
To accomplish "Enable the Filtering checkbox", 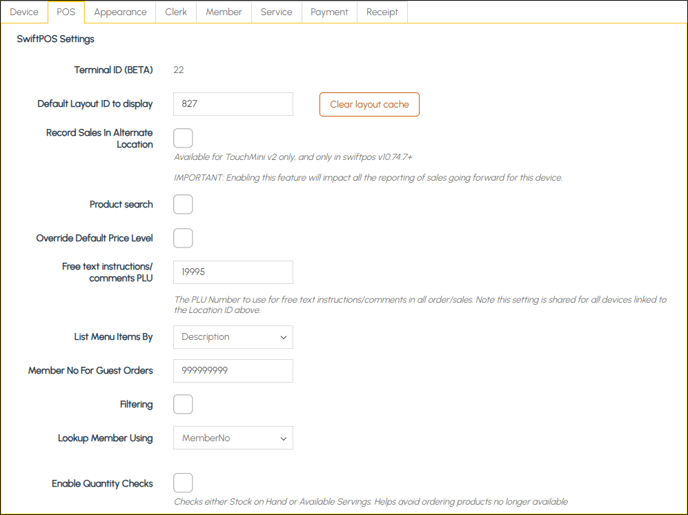I will [183, 404].
